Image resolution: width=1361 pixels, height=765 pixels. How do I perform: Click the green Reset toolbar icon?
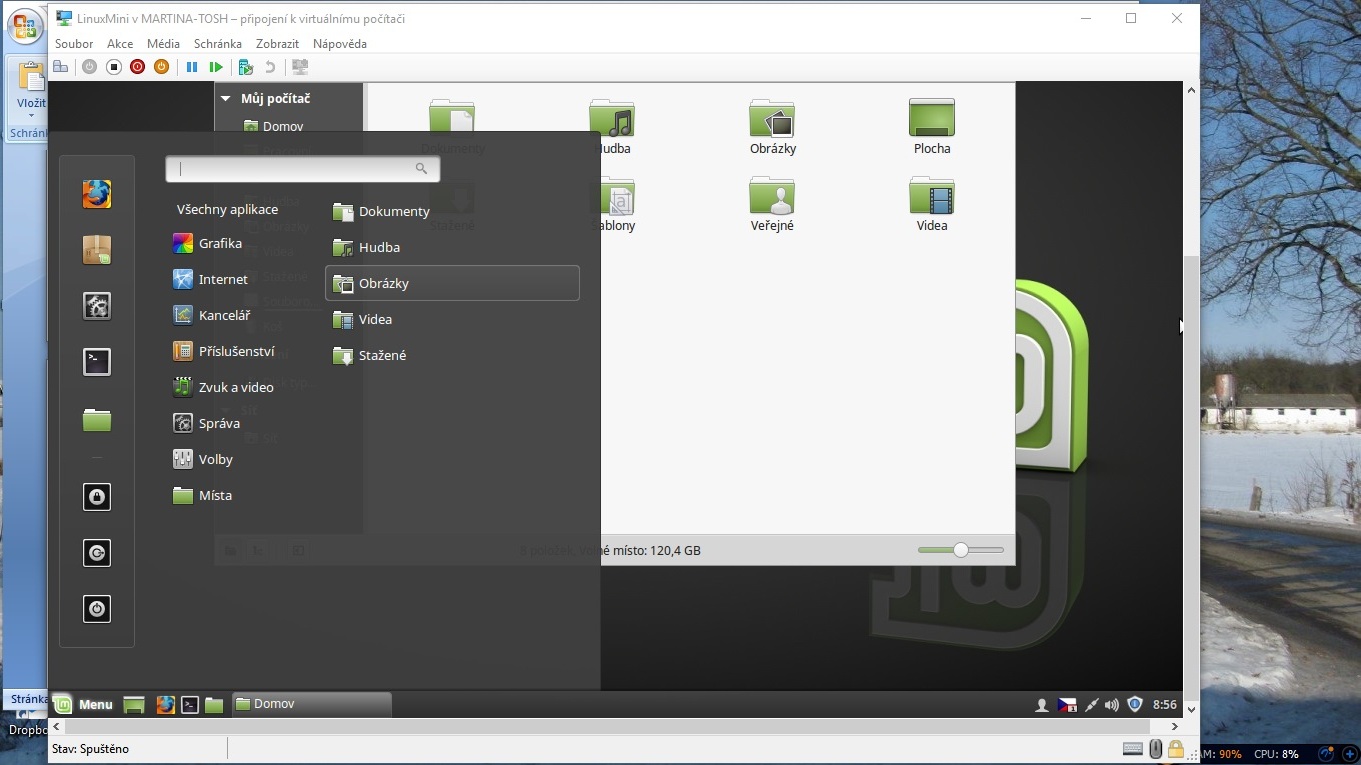tap(216, 67)
